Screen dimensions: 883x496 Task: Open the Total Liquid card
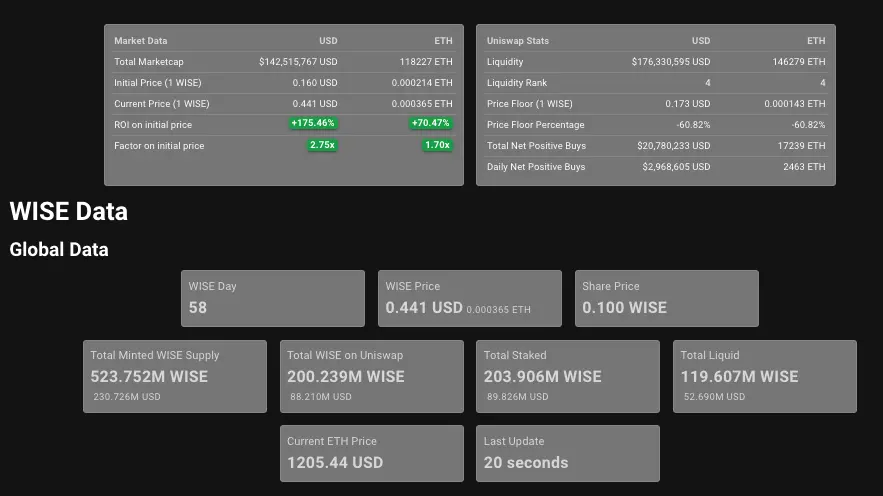[765, 376]
